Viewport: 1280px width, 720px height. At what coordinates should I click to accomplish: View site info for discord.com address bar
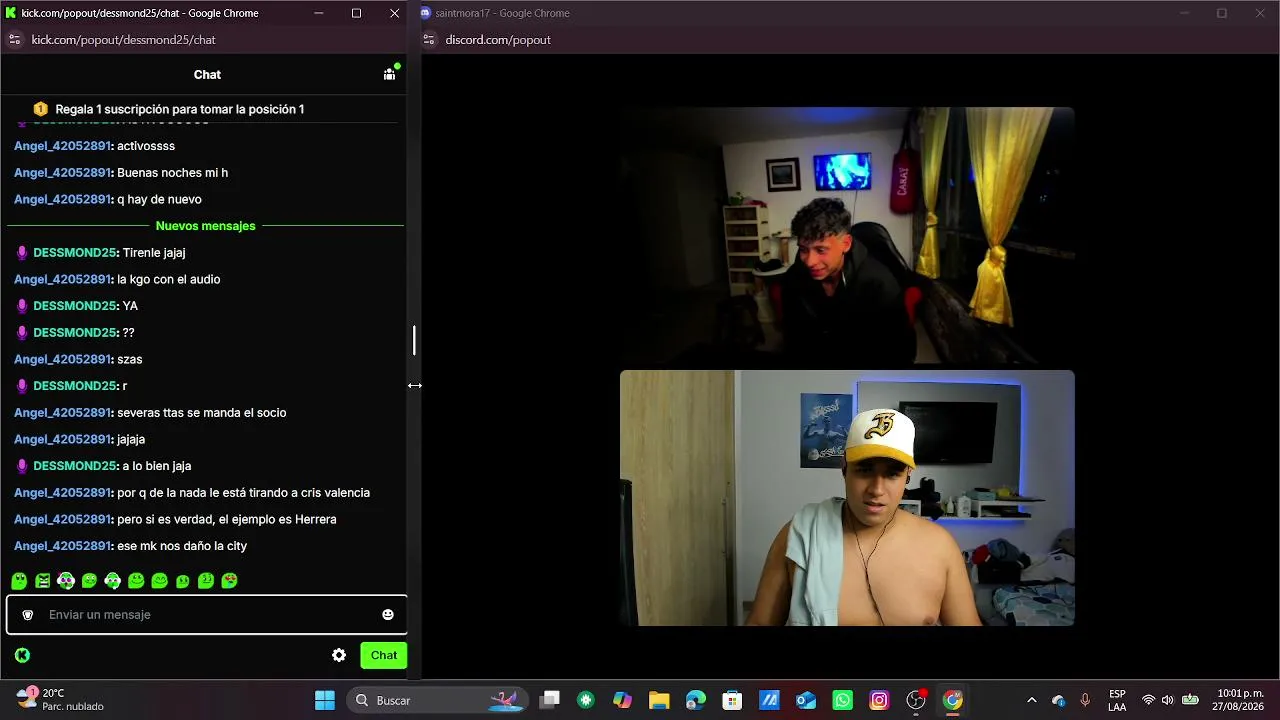point(429,40)
